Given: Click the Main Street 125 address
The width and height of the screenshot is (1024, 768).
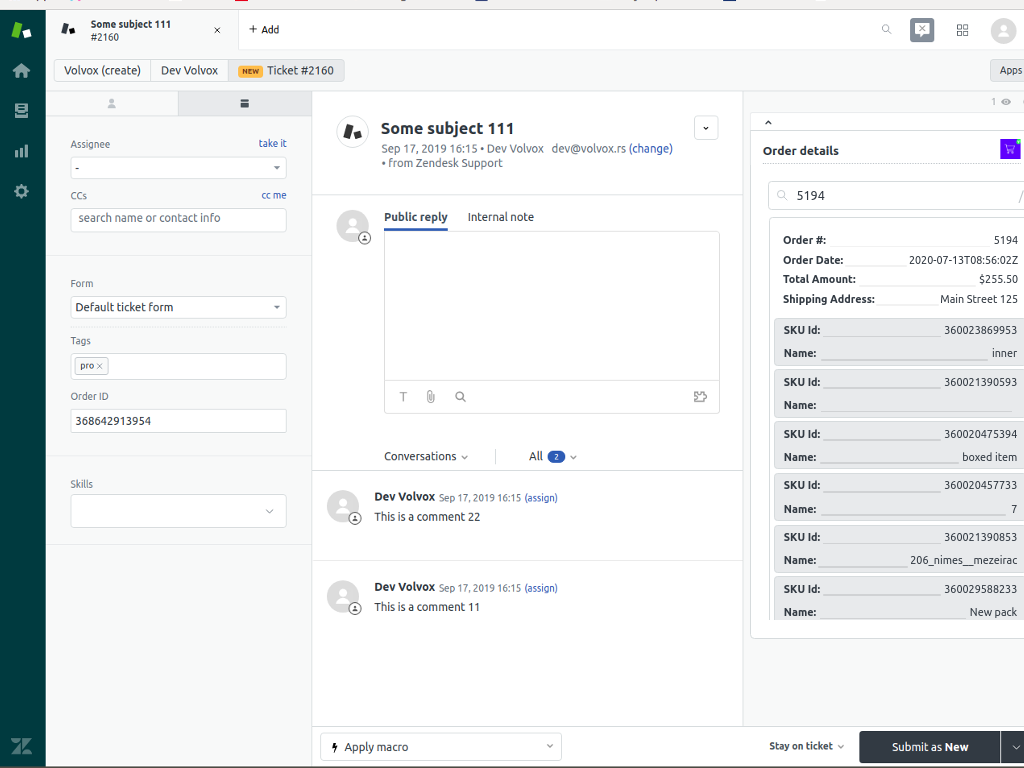Looking at the screenshot, I should pyautogui.click(x=978, y=299).
